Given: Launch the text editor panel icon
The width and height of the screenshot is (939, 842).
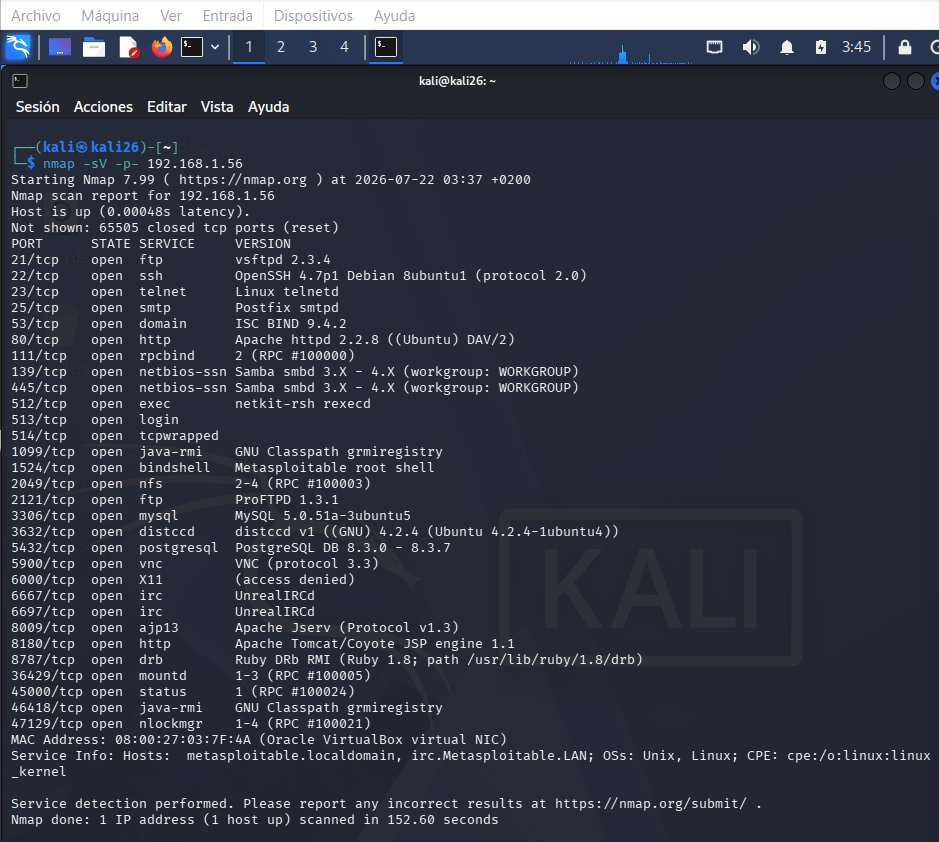Looking at the screenshot, I should (x=129, y=47).
